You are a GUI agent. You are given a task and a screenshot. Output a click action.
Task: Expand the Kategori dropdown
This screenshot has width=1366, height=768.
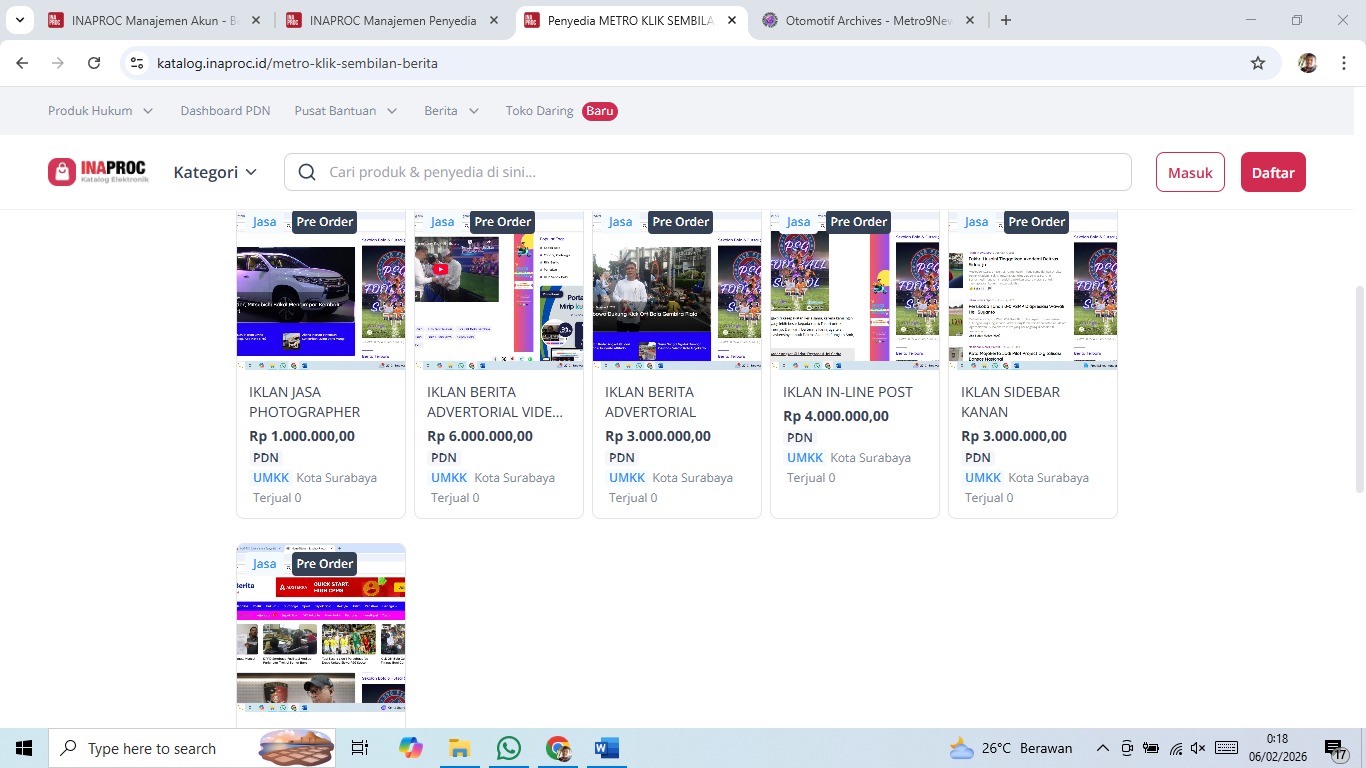pos(215,172)
